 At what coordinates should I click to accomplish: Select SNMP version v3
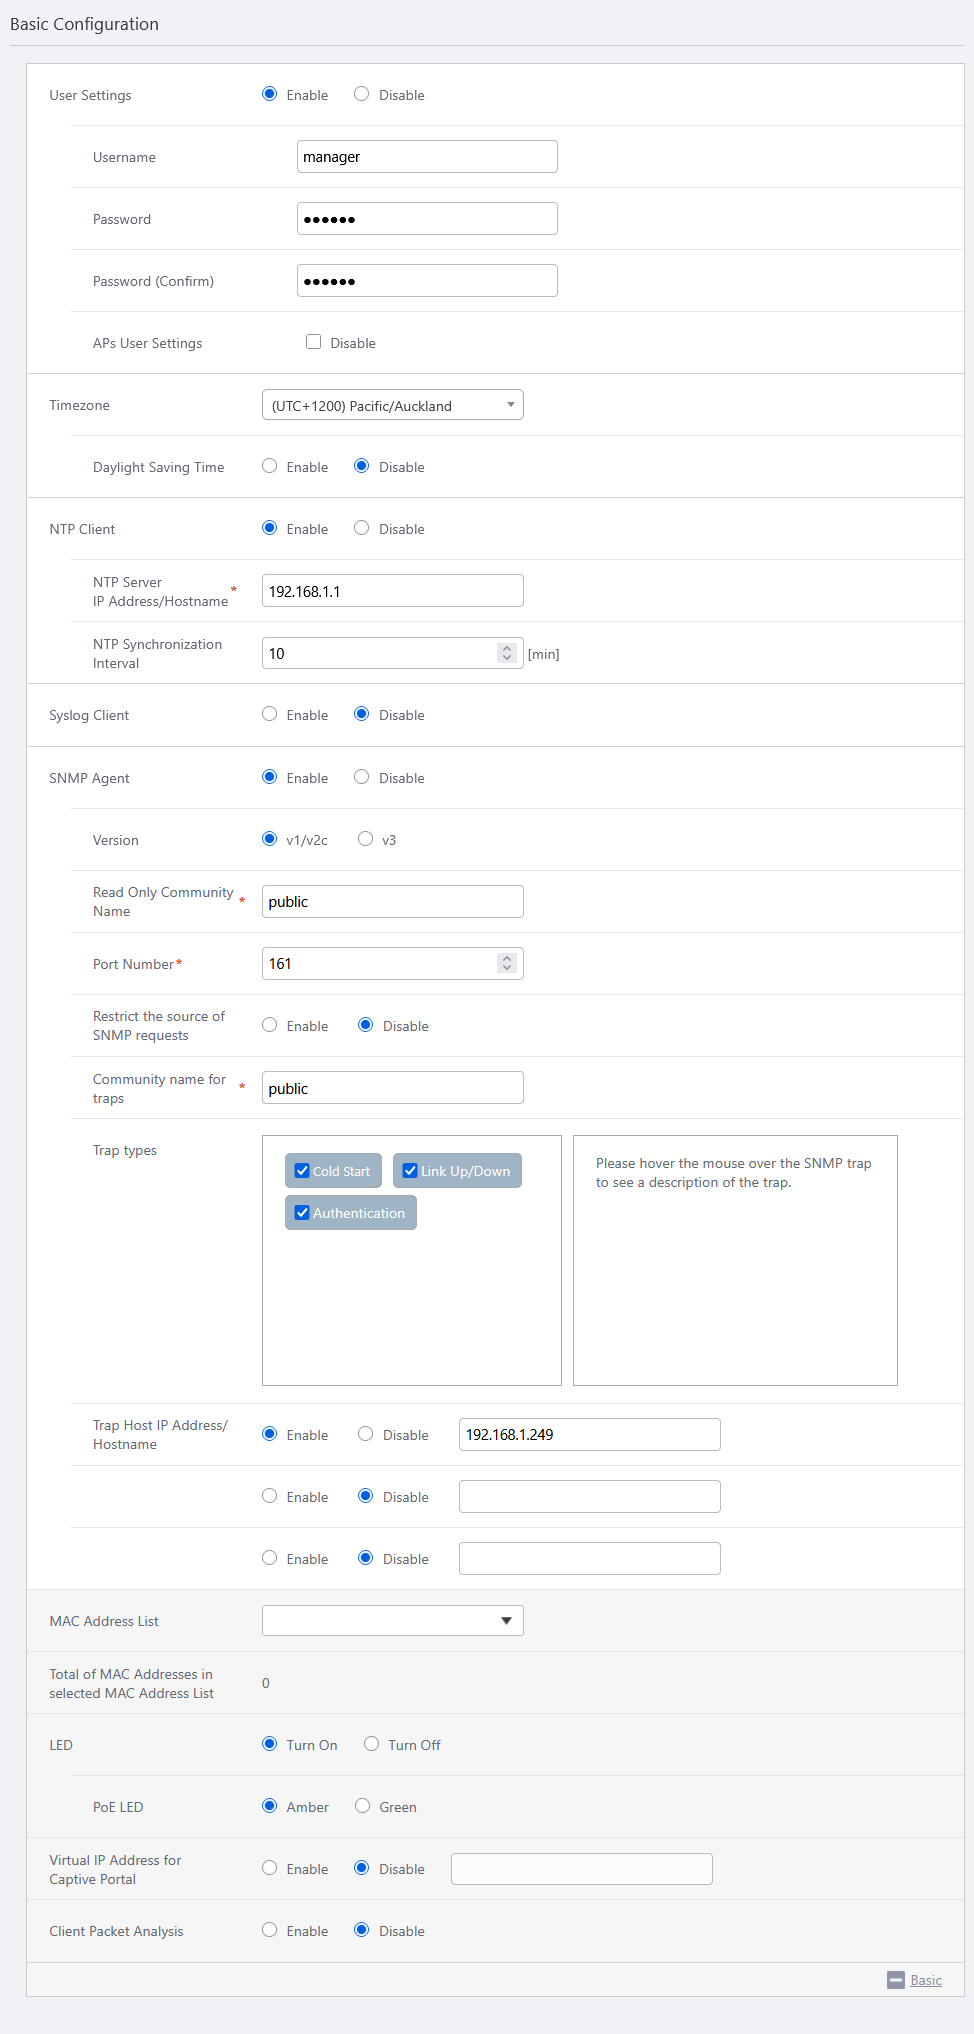pyautogui.click(x=366, y=839)
